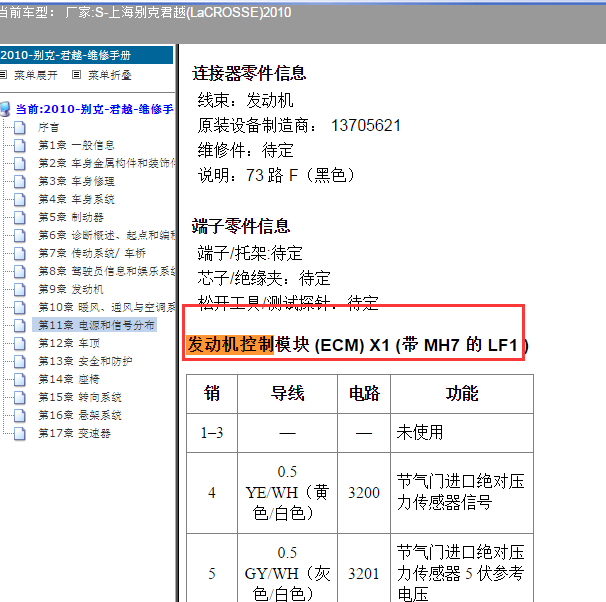Click the 2010-别克-君越-维修手册 panel header

point(86,55)
